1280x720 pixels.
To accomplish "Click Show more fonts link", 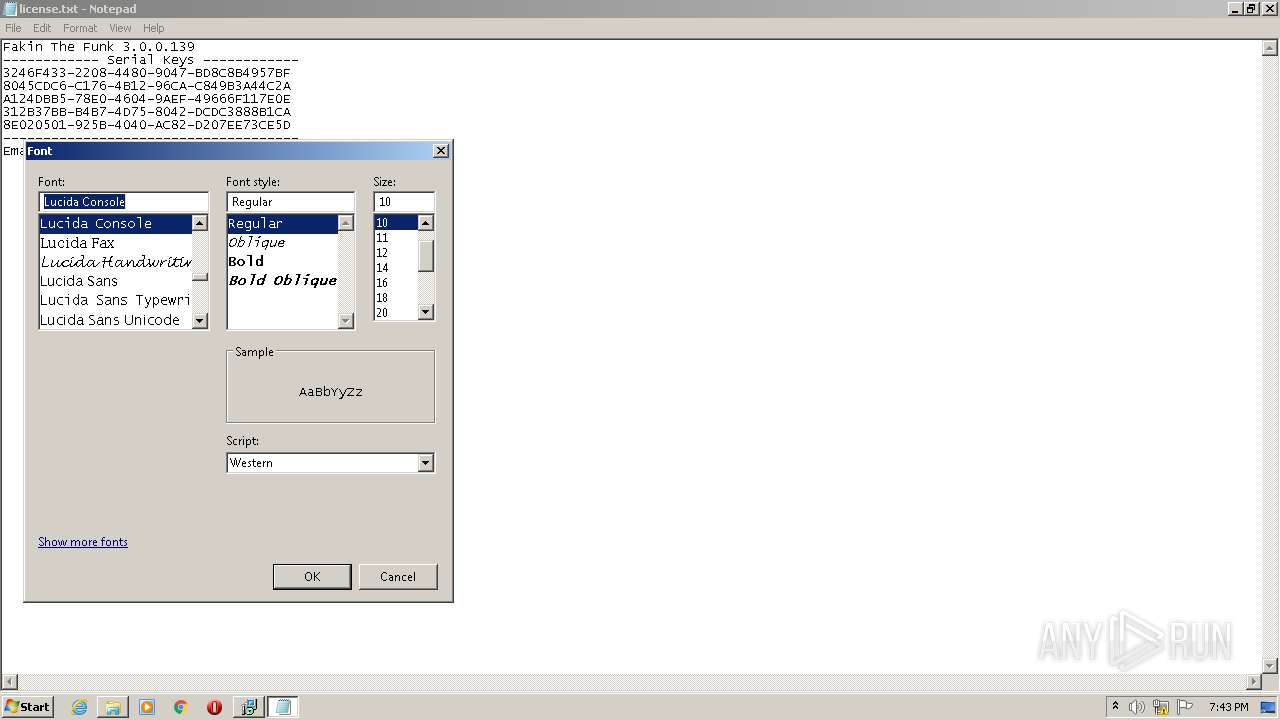I will tap(83, 542).
